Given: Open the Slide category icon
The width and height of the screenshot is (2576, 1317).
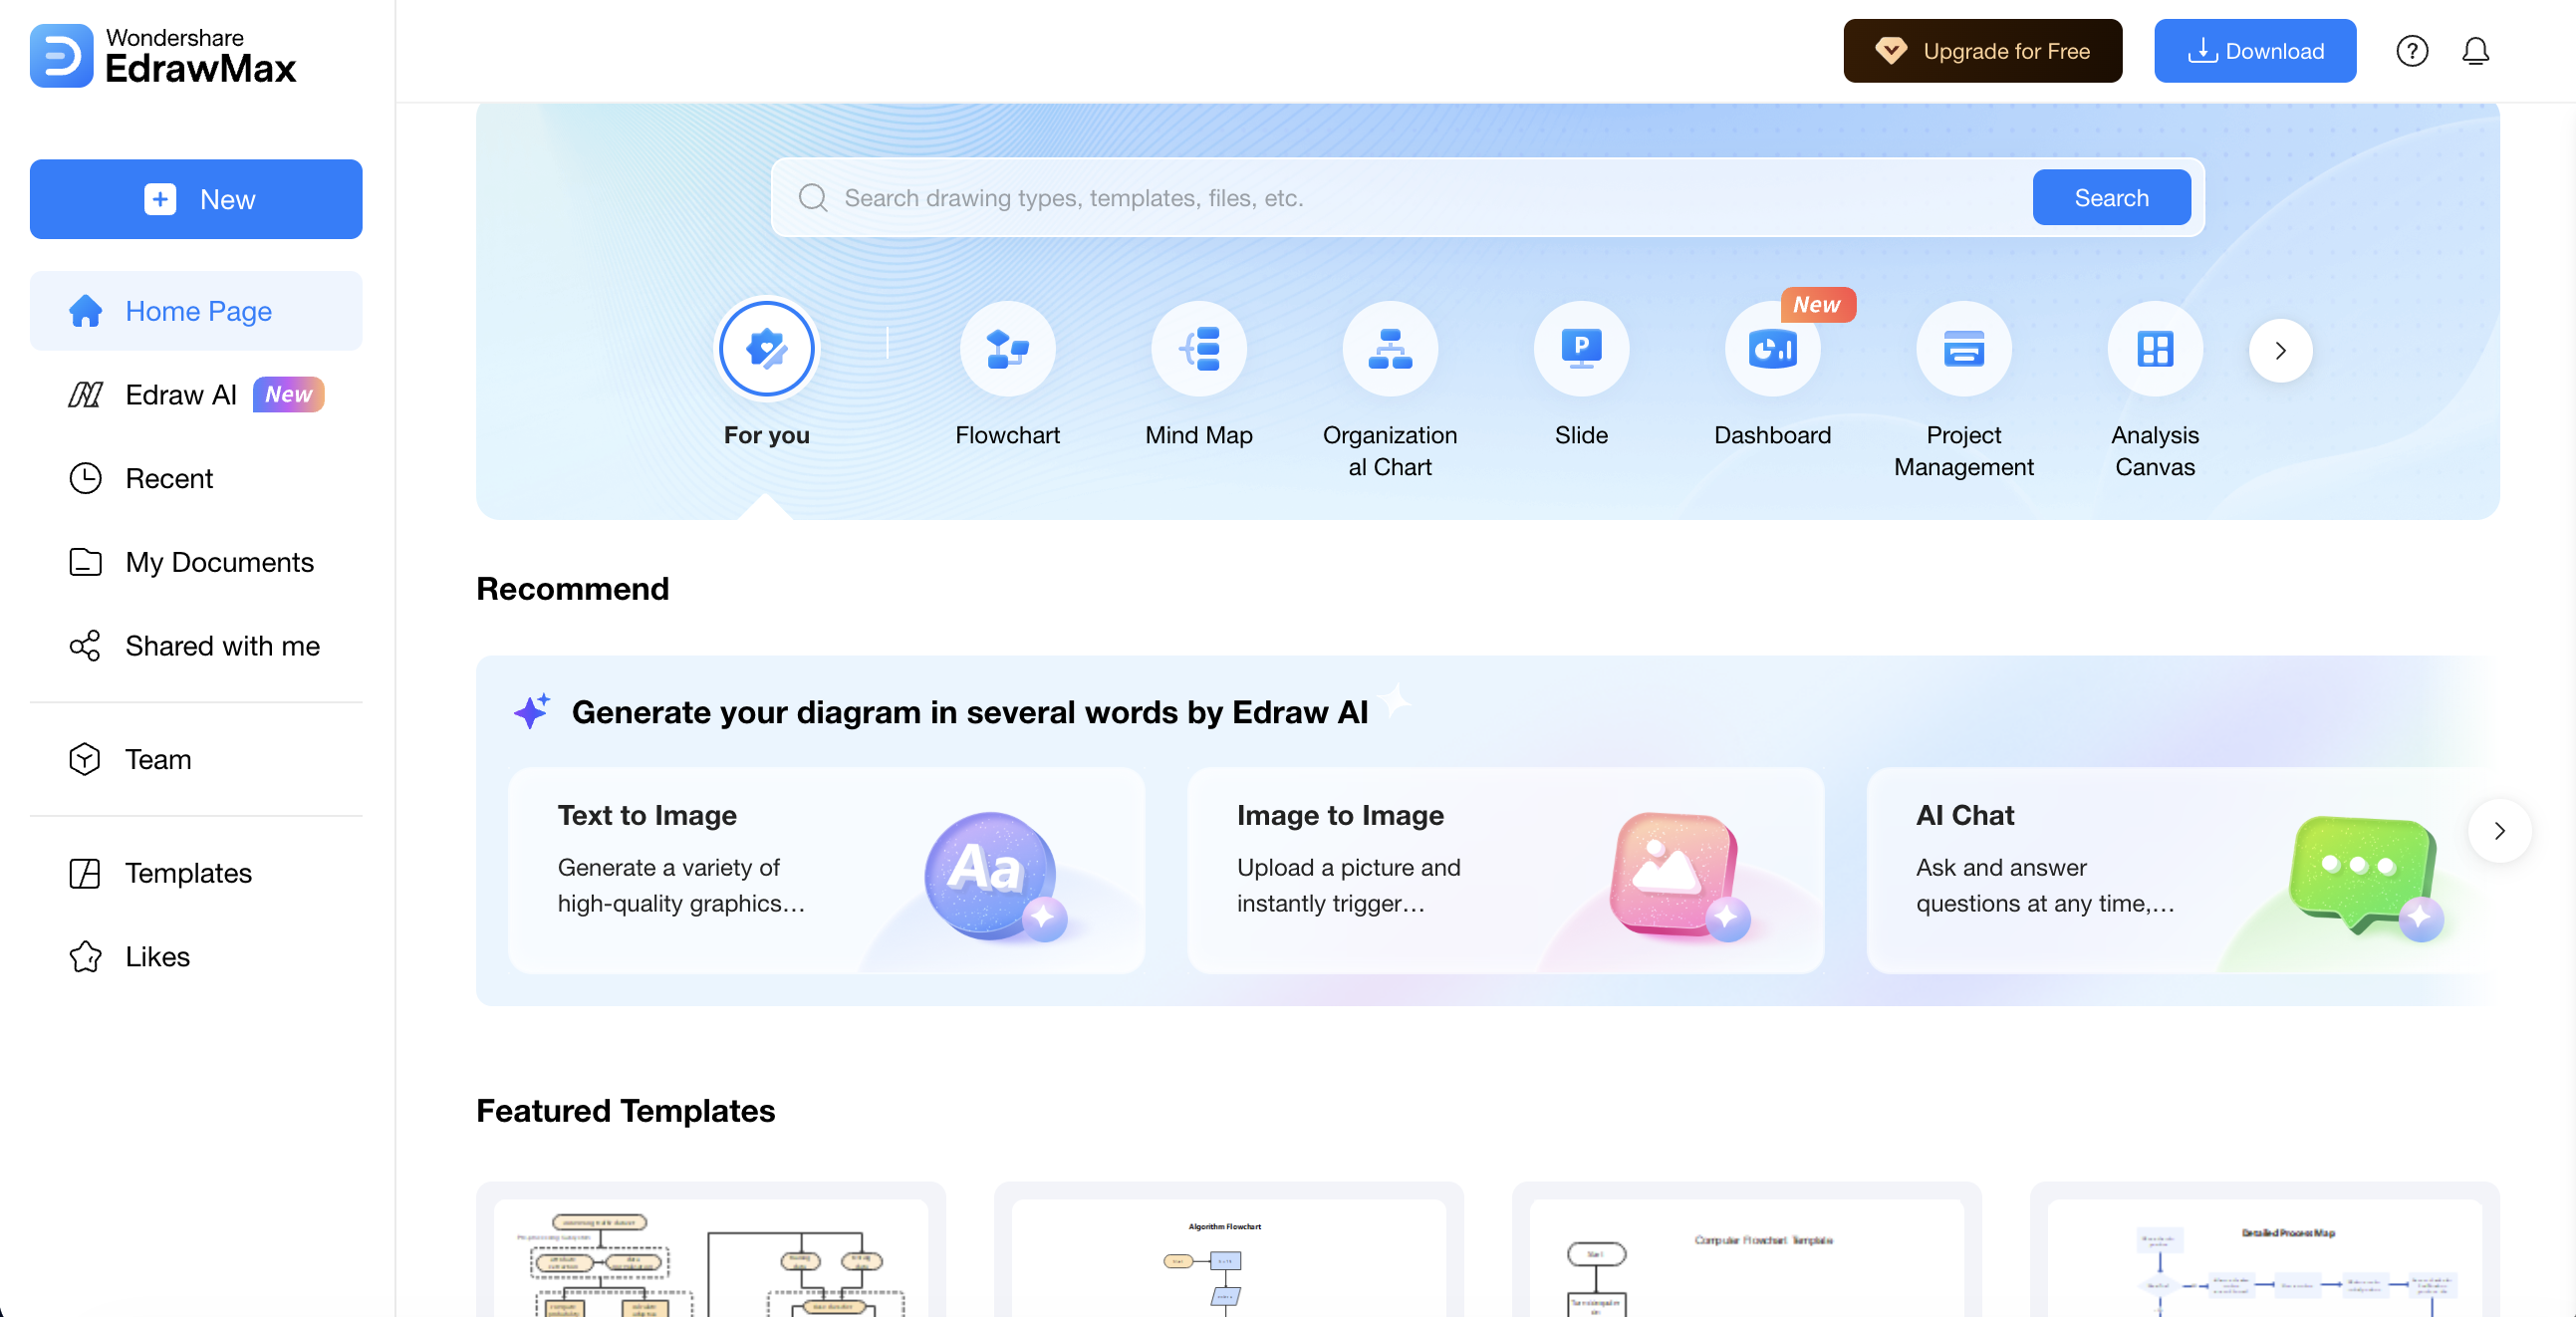Looking at the screenshot, I should (1581, 349).
